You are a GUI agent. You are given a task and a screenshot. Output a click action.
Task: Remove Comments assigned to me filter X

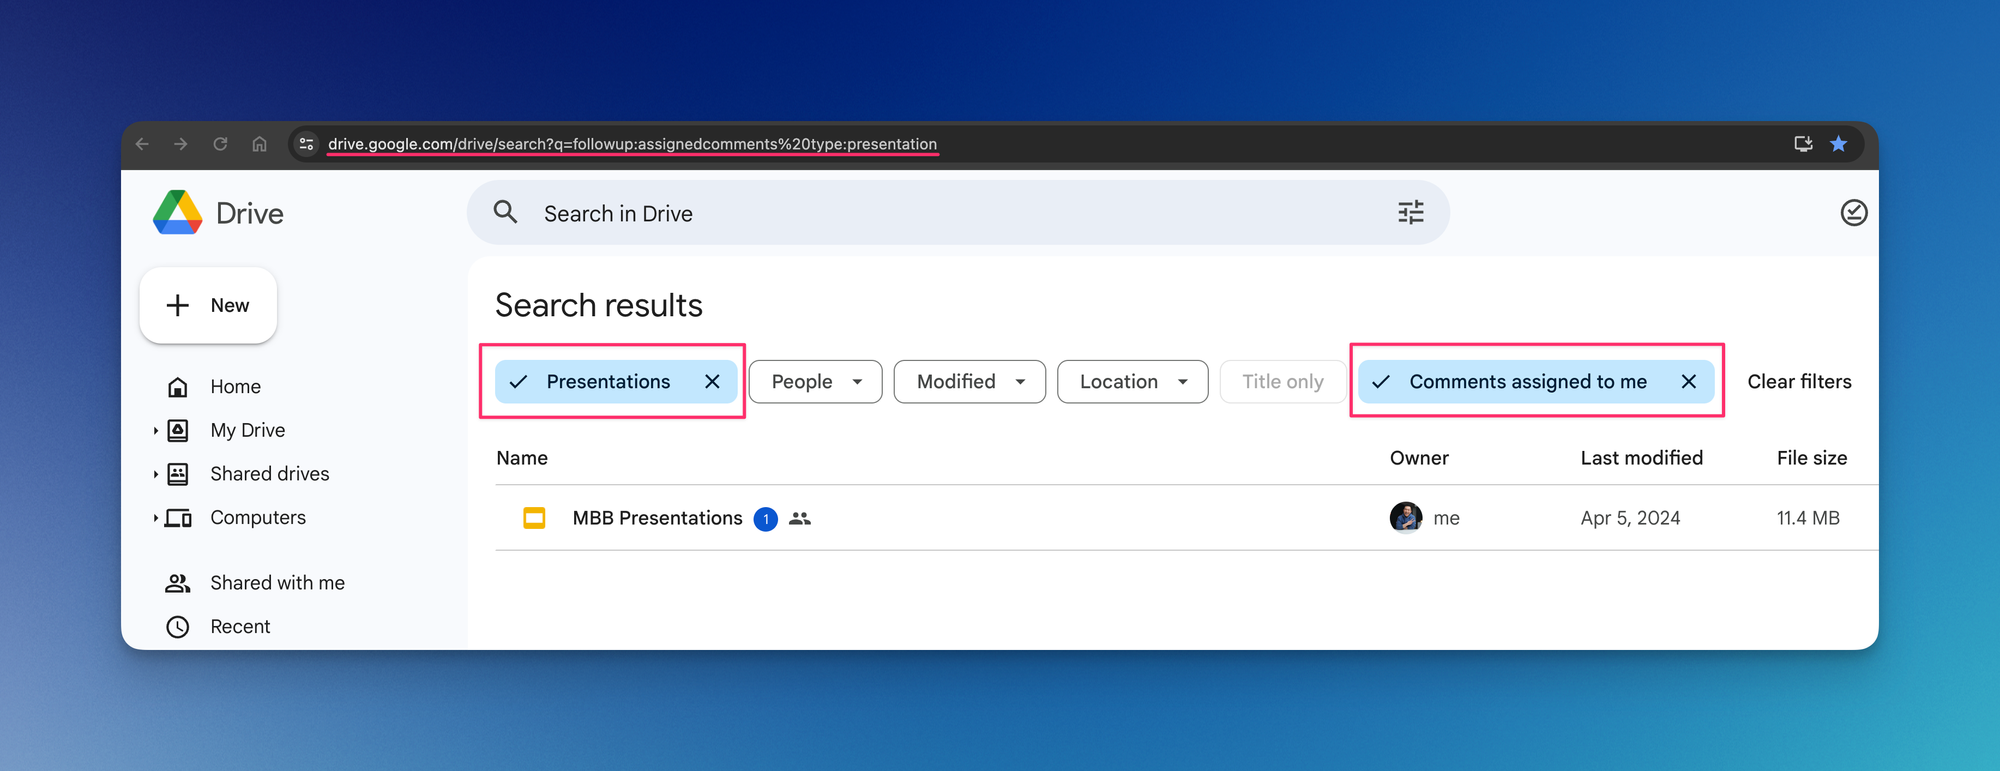[x=1689, y=382]
